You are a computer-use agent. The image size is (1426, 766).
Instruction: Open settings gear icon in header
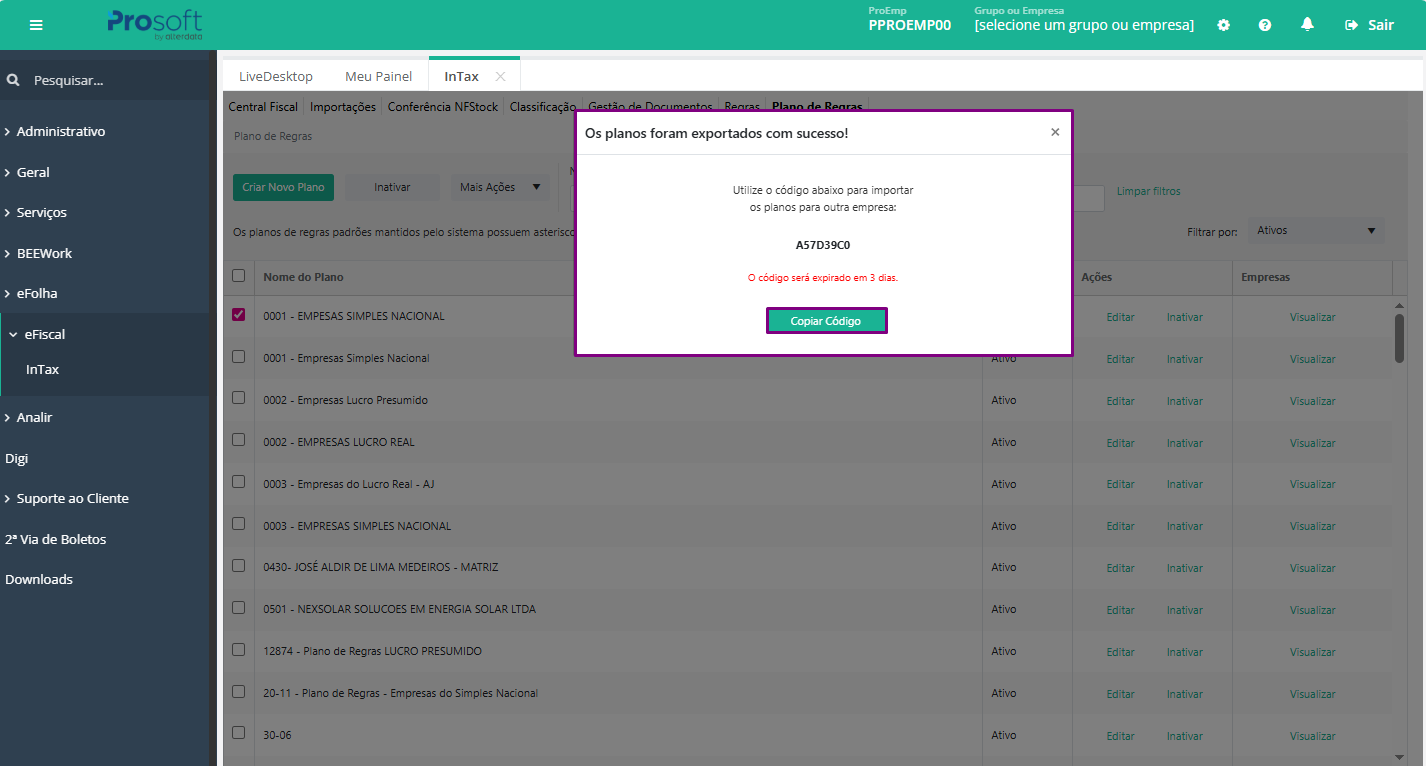1223,25
